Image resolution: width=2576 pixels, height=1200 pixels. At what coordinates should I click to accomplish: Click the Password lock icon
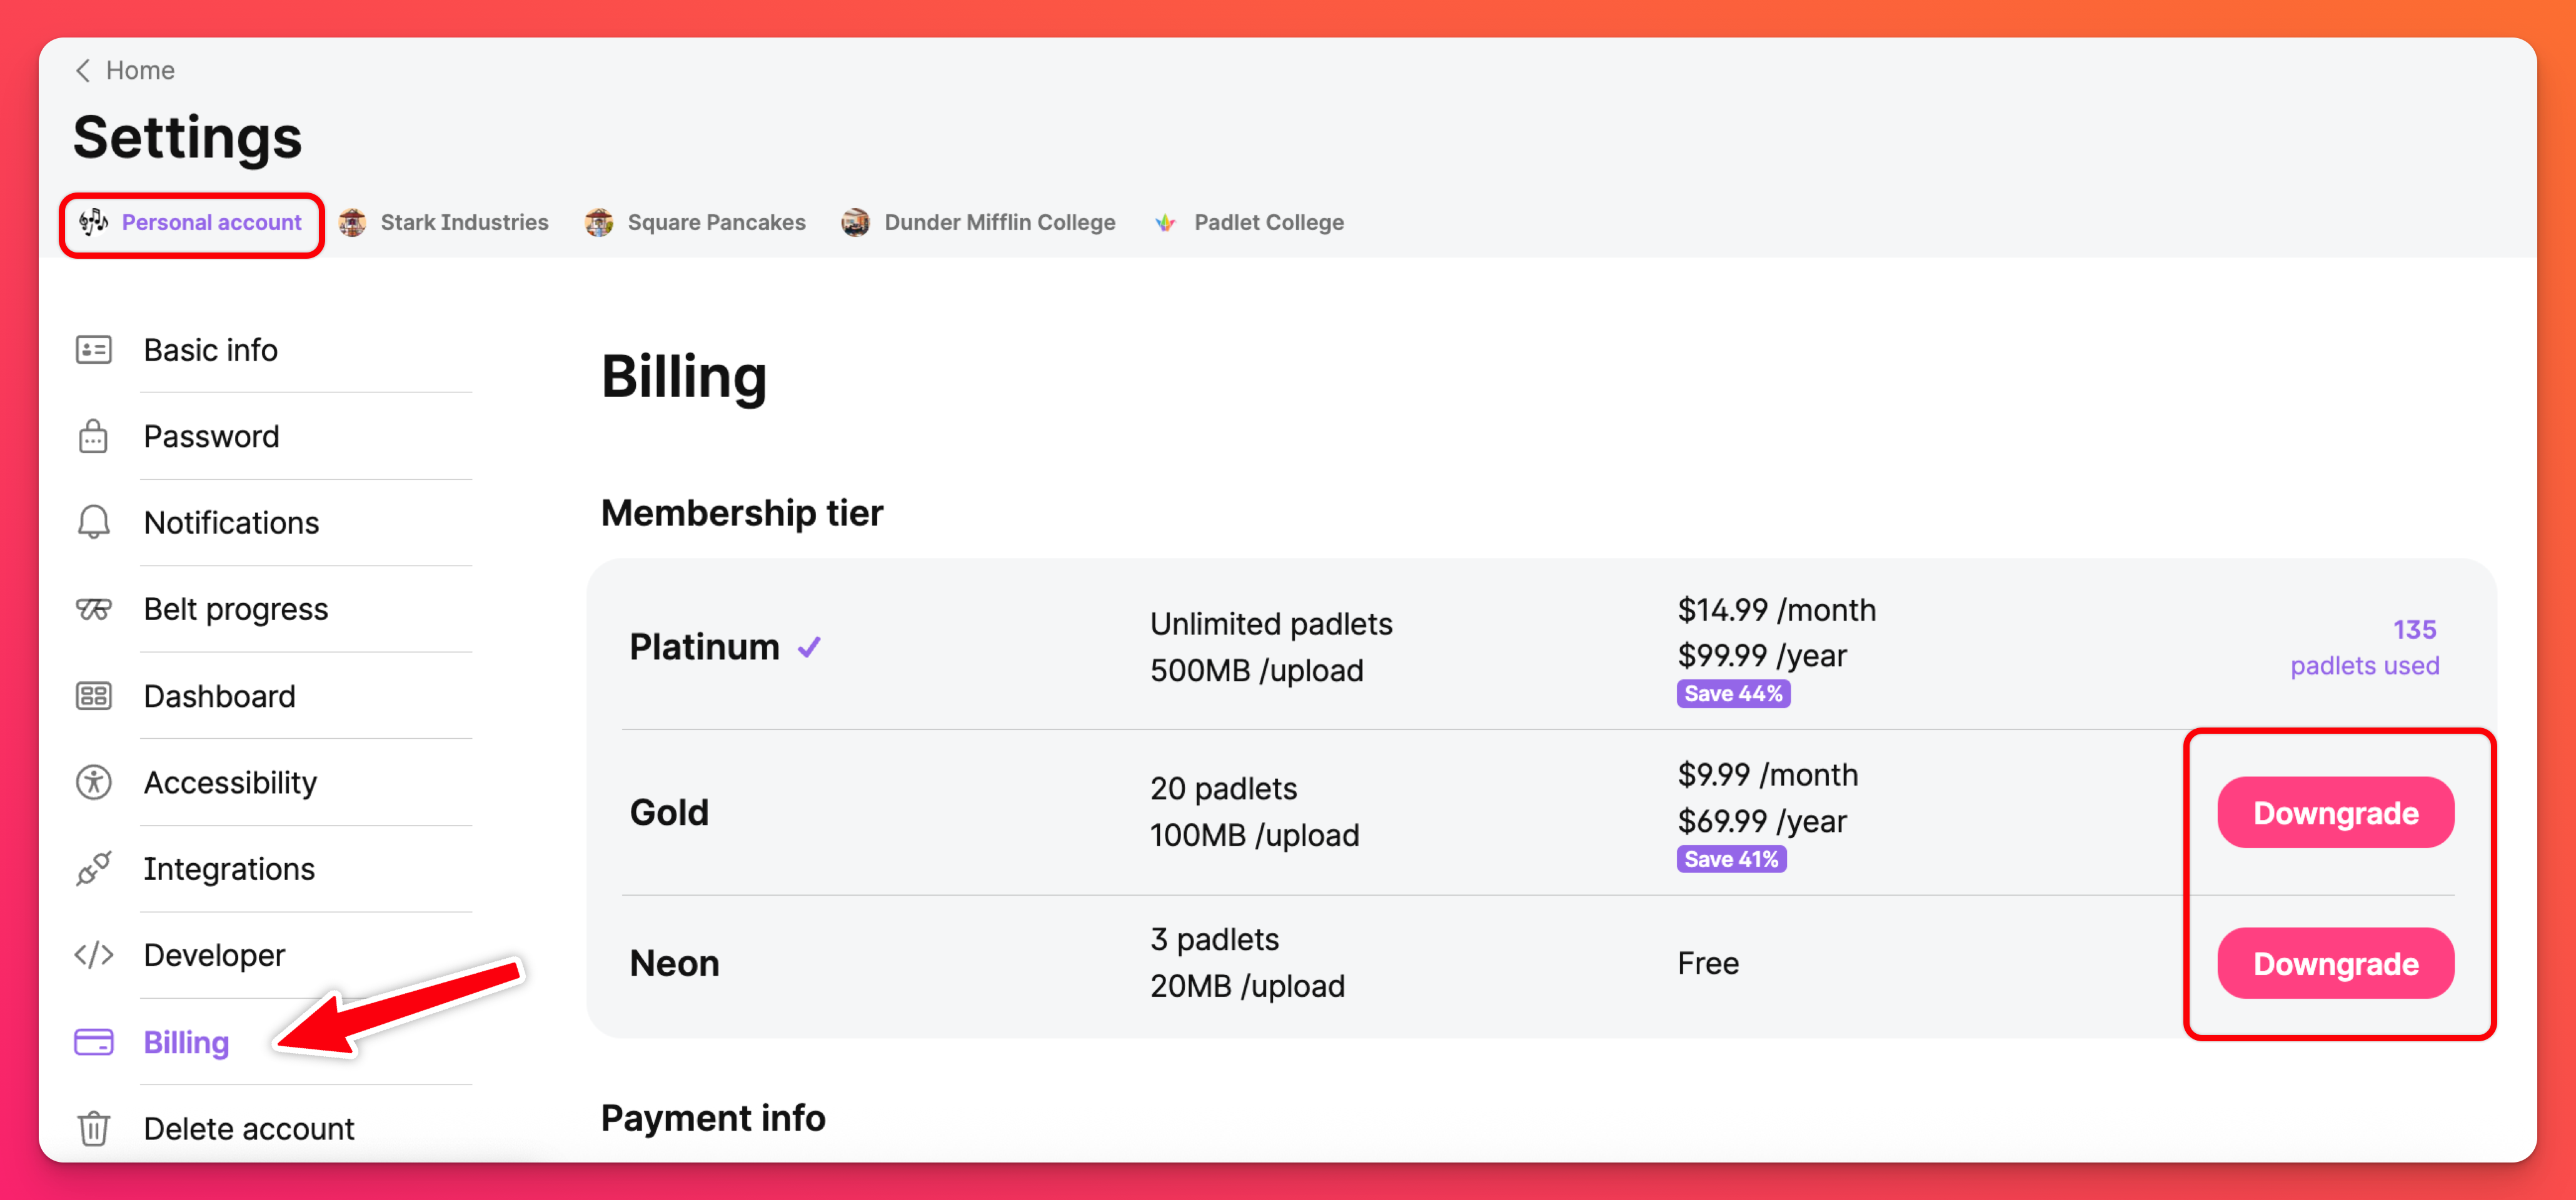[x=93, y=437]
